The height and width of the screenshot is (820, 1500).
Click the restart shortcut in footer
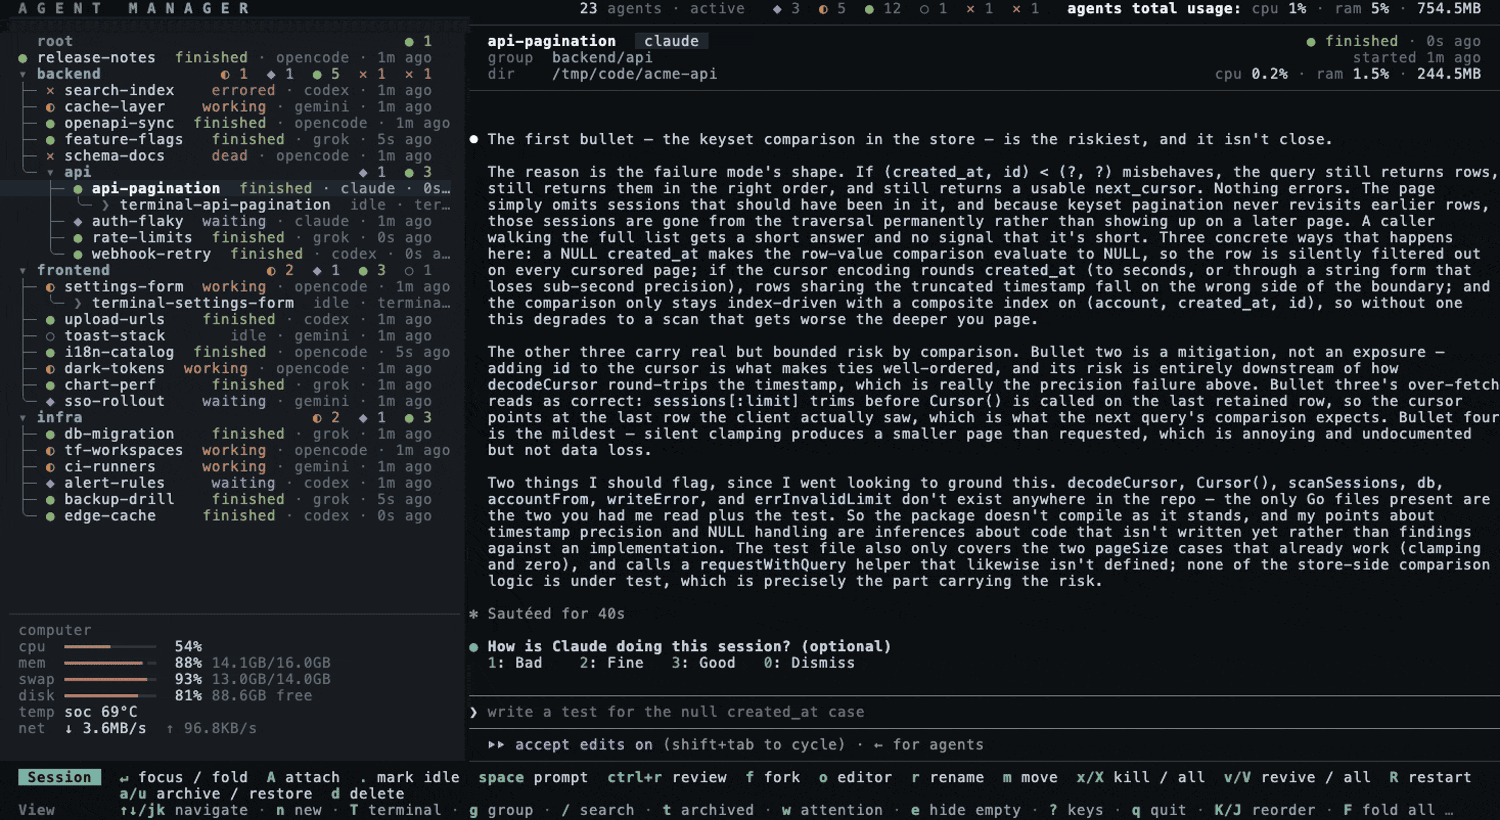[1430, 778]
